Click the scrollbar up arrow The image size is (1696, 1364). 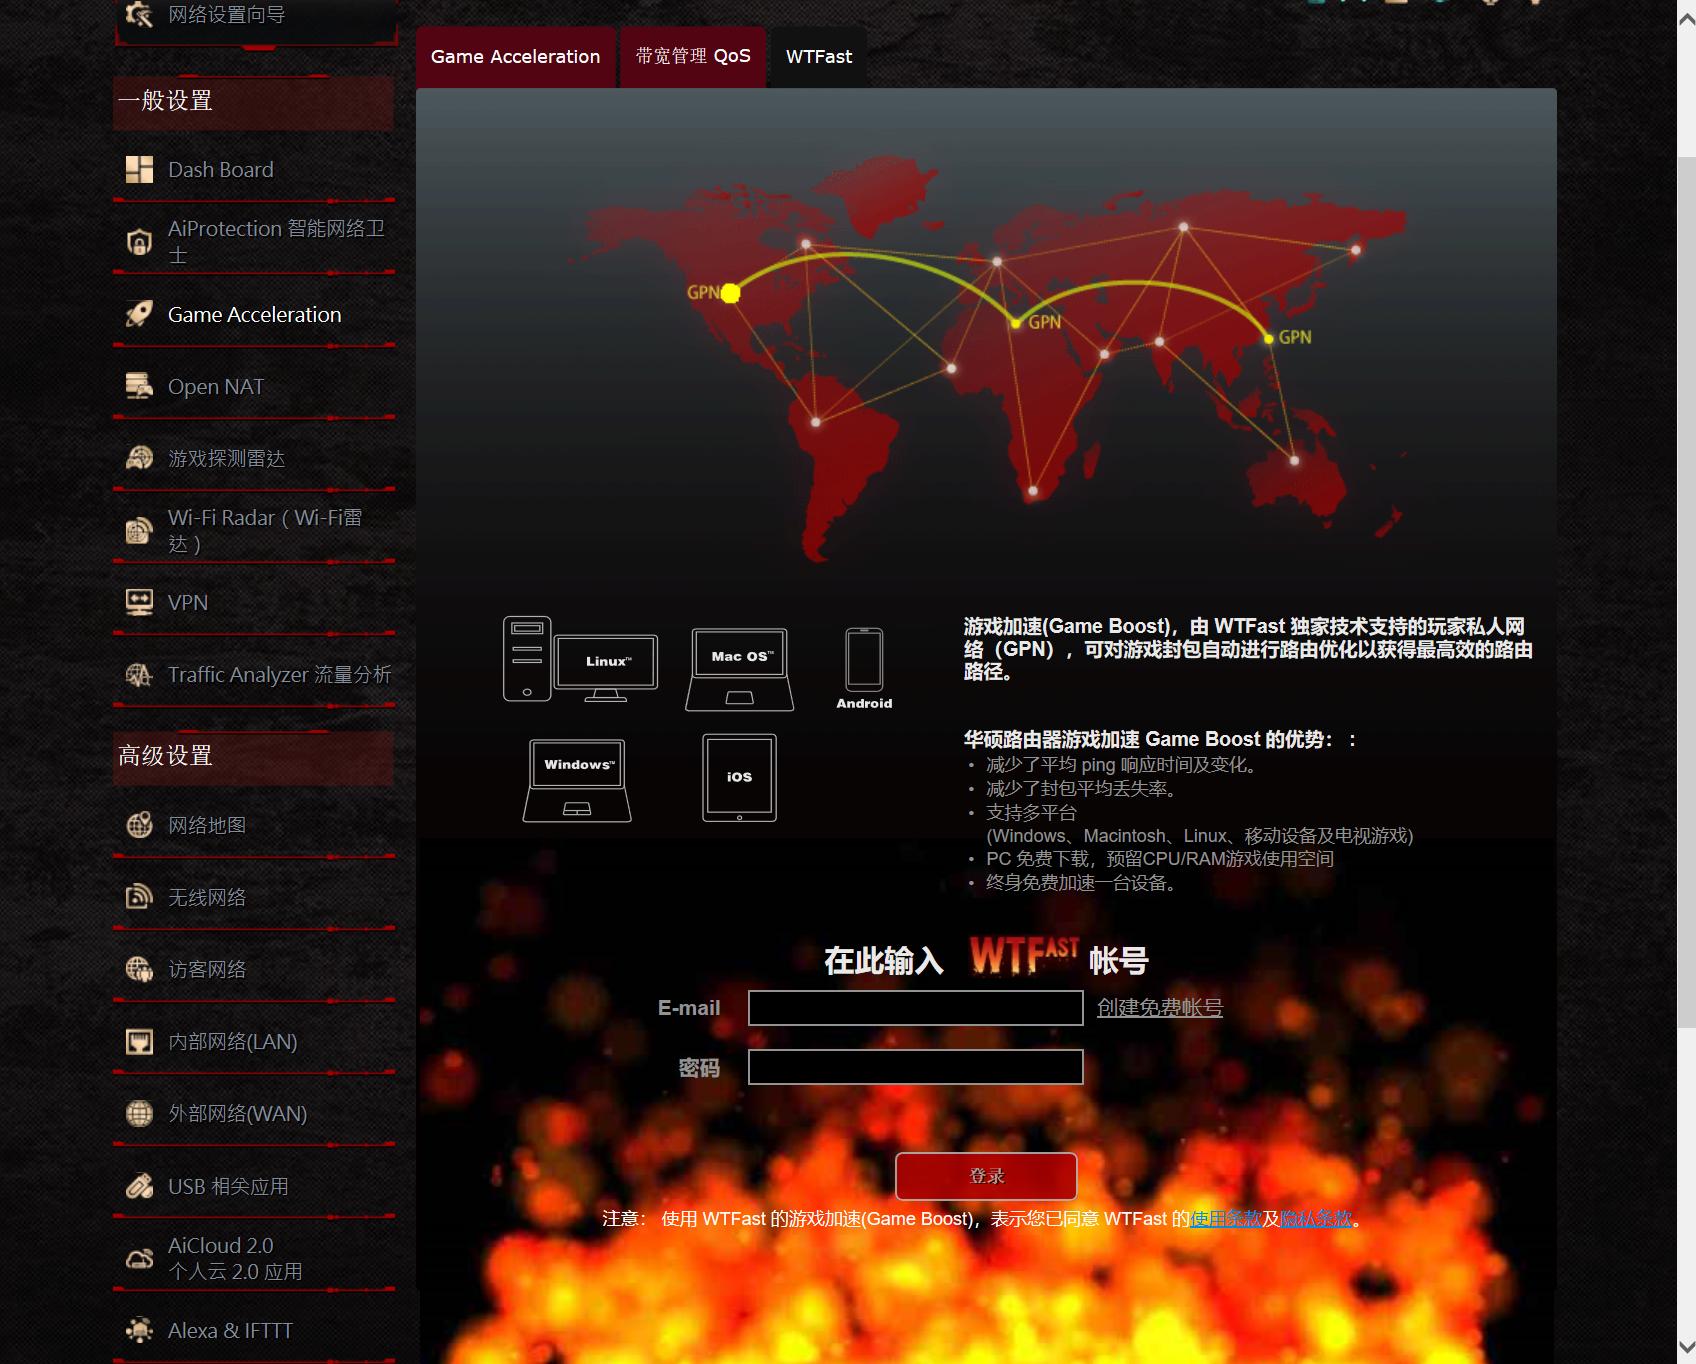1686,19
